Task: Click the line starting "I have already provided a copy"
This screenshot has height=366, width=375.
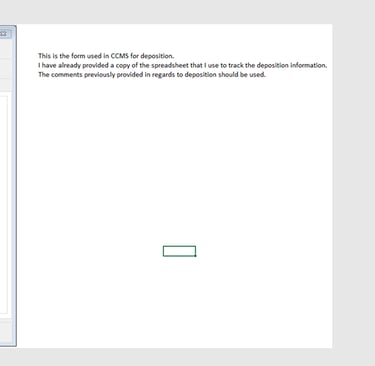Action: point(182,65)
